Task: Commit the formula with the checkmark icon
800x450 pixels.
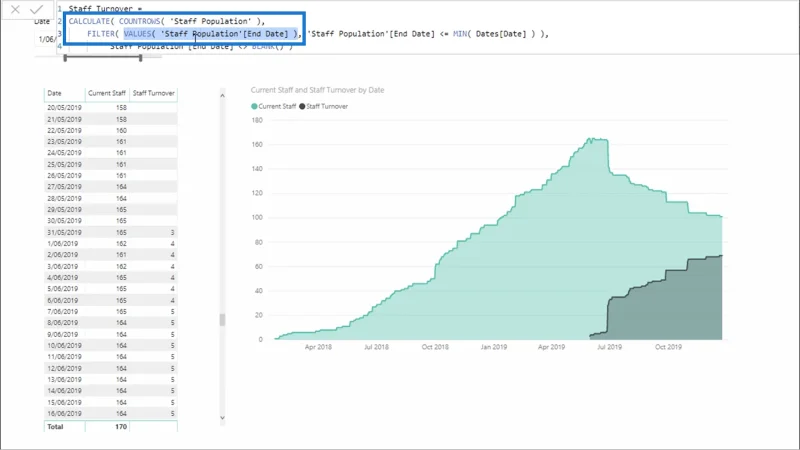Action: click(36, 9)
